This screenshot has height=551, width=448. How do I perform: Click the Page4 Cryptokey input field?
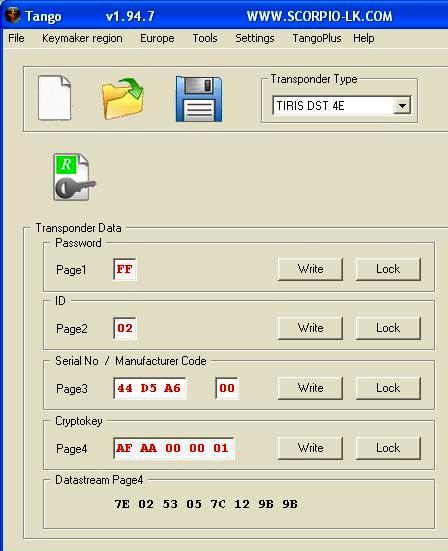click(174, 448)
